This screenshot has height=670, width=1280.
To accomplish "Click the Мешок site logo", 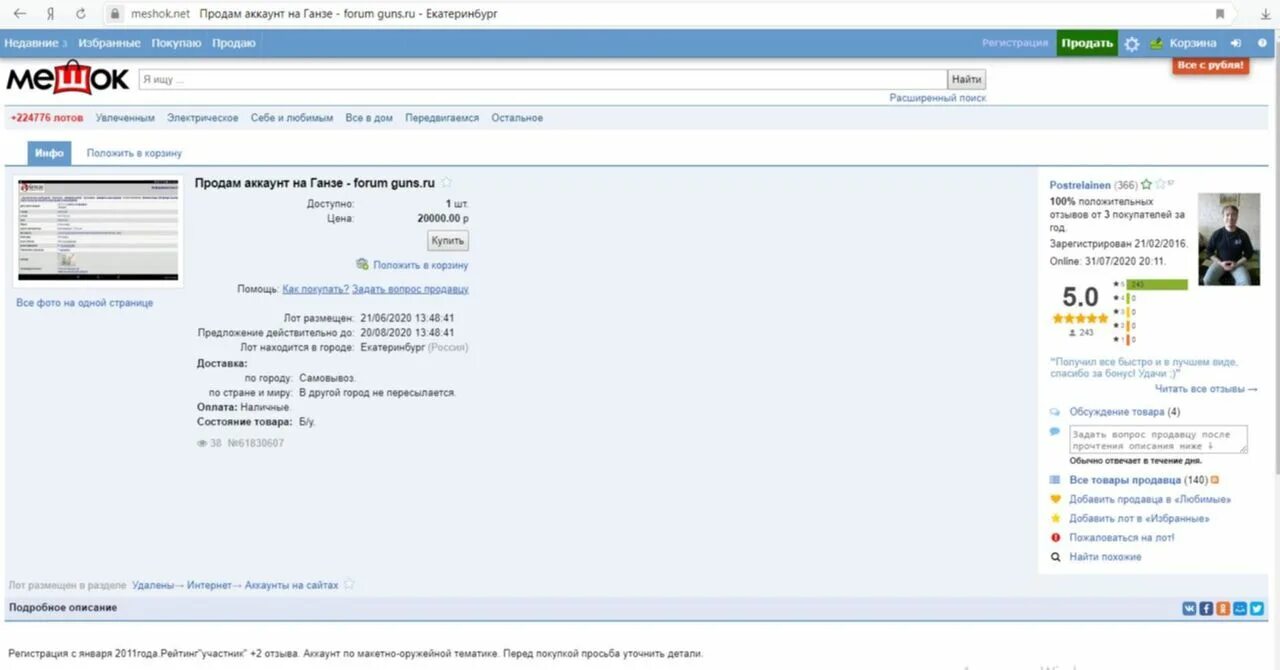I will click(x=68, y=78).
